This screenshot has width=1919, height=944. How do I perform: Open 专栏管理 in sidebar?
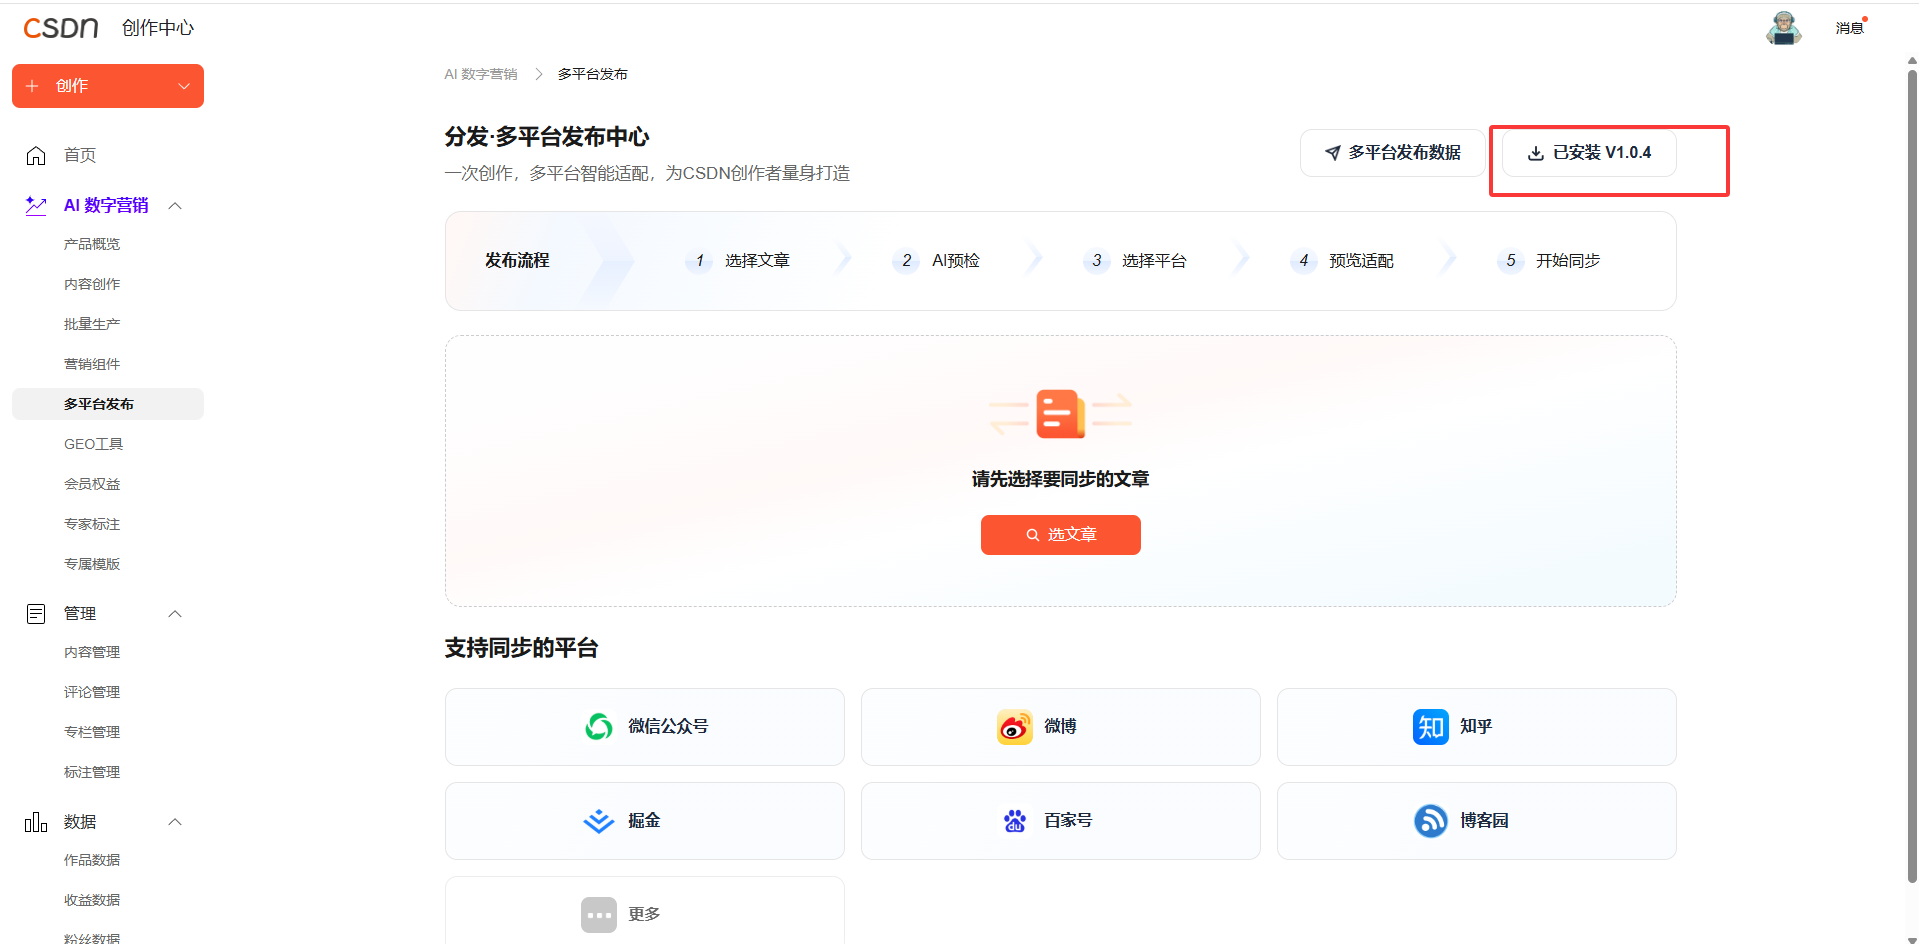click(92, 732)
